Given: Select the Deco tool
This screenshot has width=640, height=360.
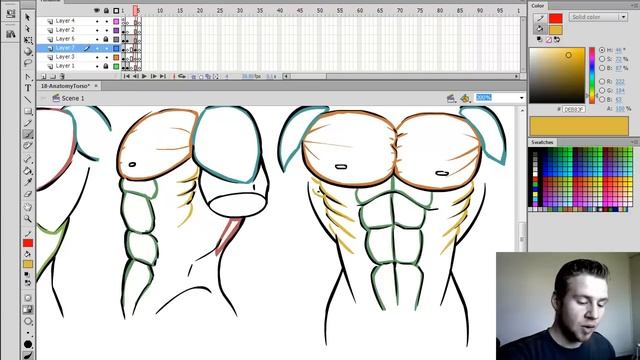Looking at the screenshot, I should [28, 146].
